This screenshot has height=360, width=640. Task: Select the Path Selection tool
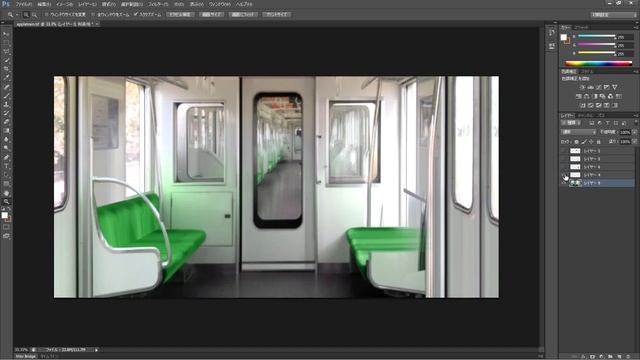[6, 175]
